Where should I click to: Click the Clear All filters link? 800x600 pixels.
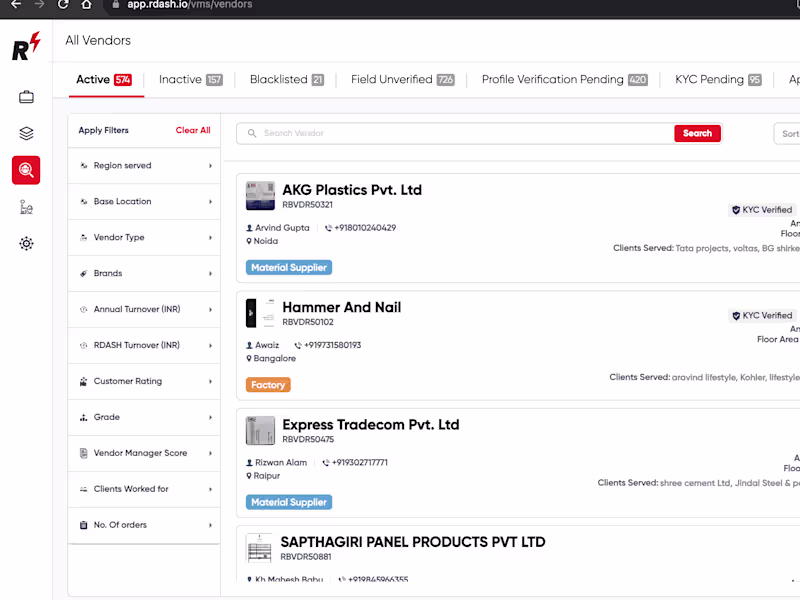(x=193, y=131)
